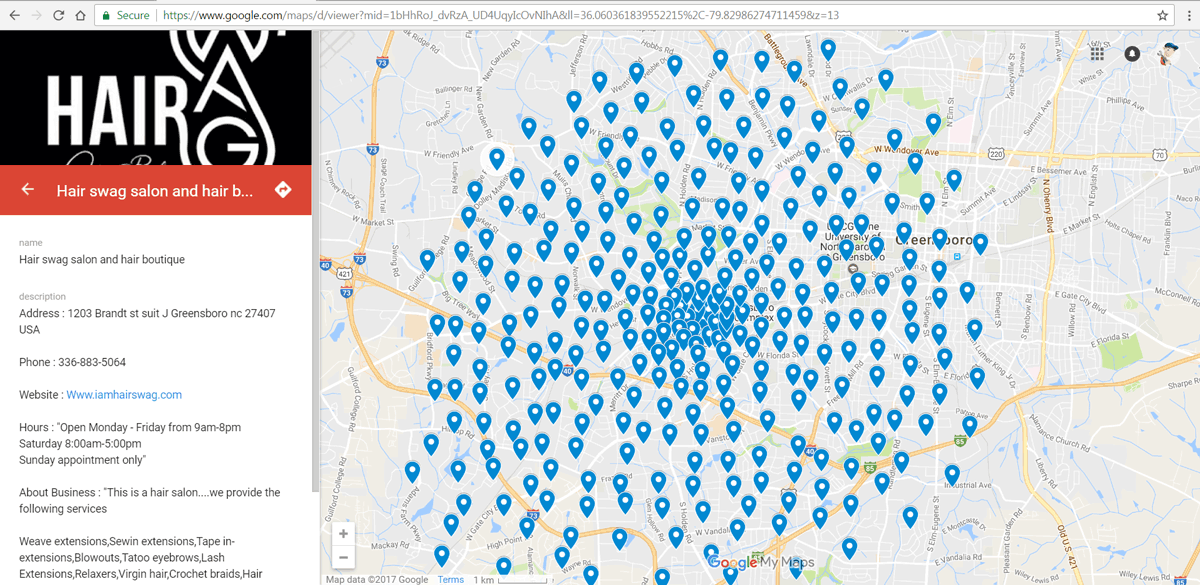Click the 'Saturday 8:00am-5:00pm' hours line
Image resolution: width=1200 pixels, height=585 pixels.
click(78, 443)
